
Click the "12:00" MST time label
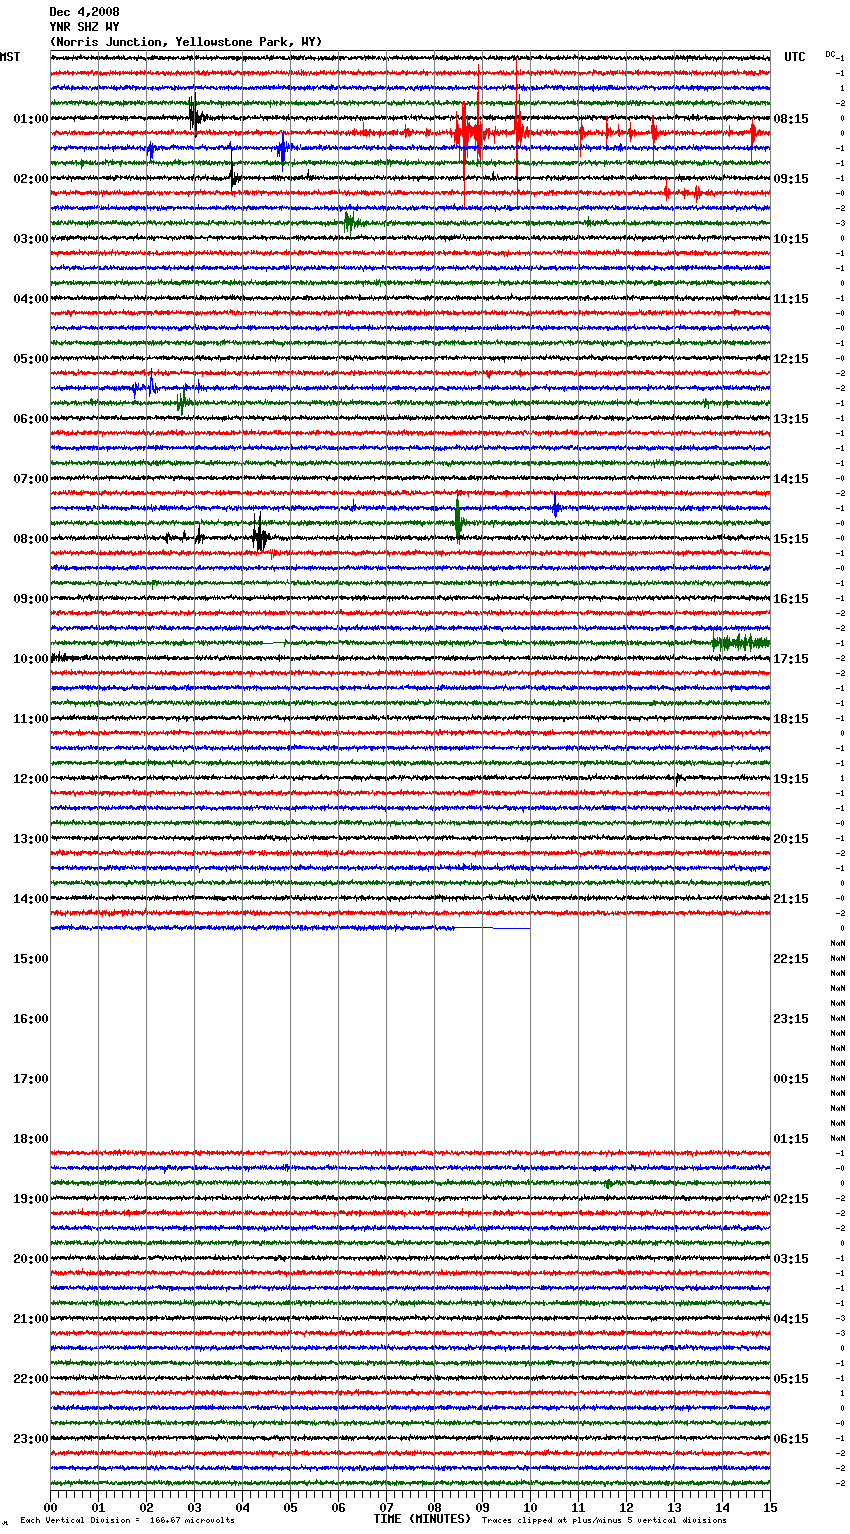[31, 779]
